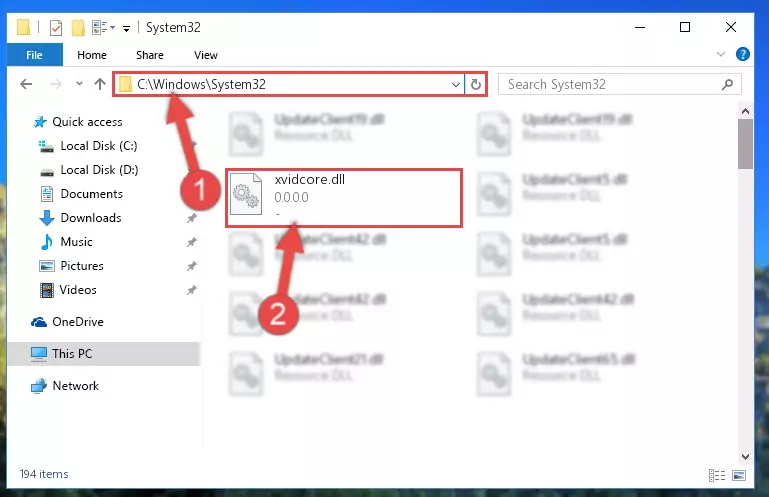Click the Downloads blue arrow icon

(x=47, y=218)
